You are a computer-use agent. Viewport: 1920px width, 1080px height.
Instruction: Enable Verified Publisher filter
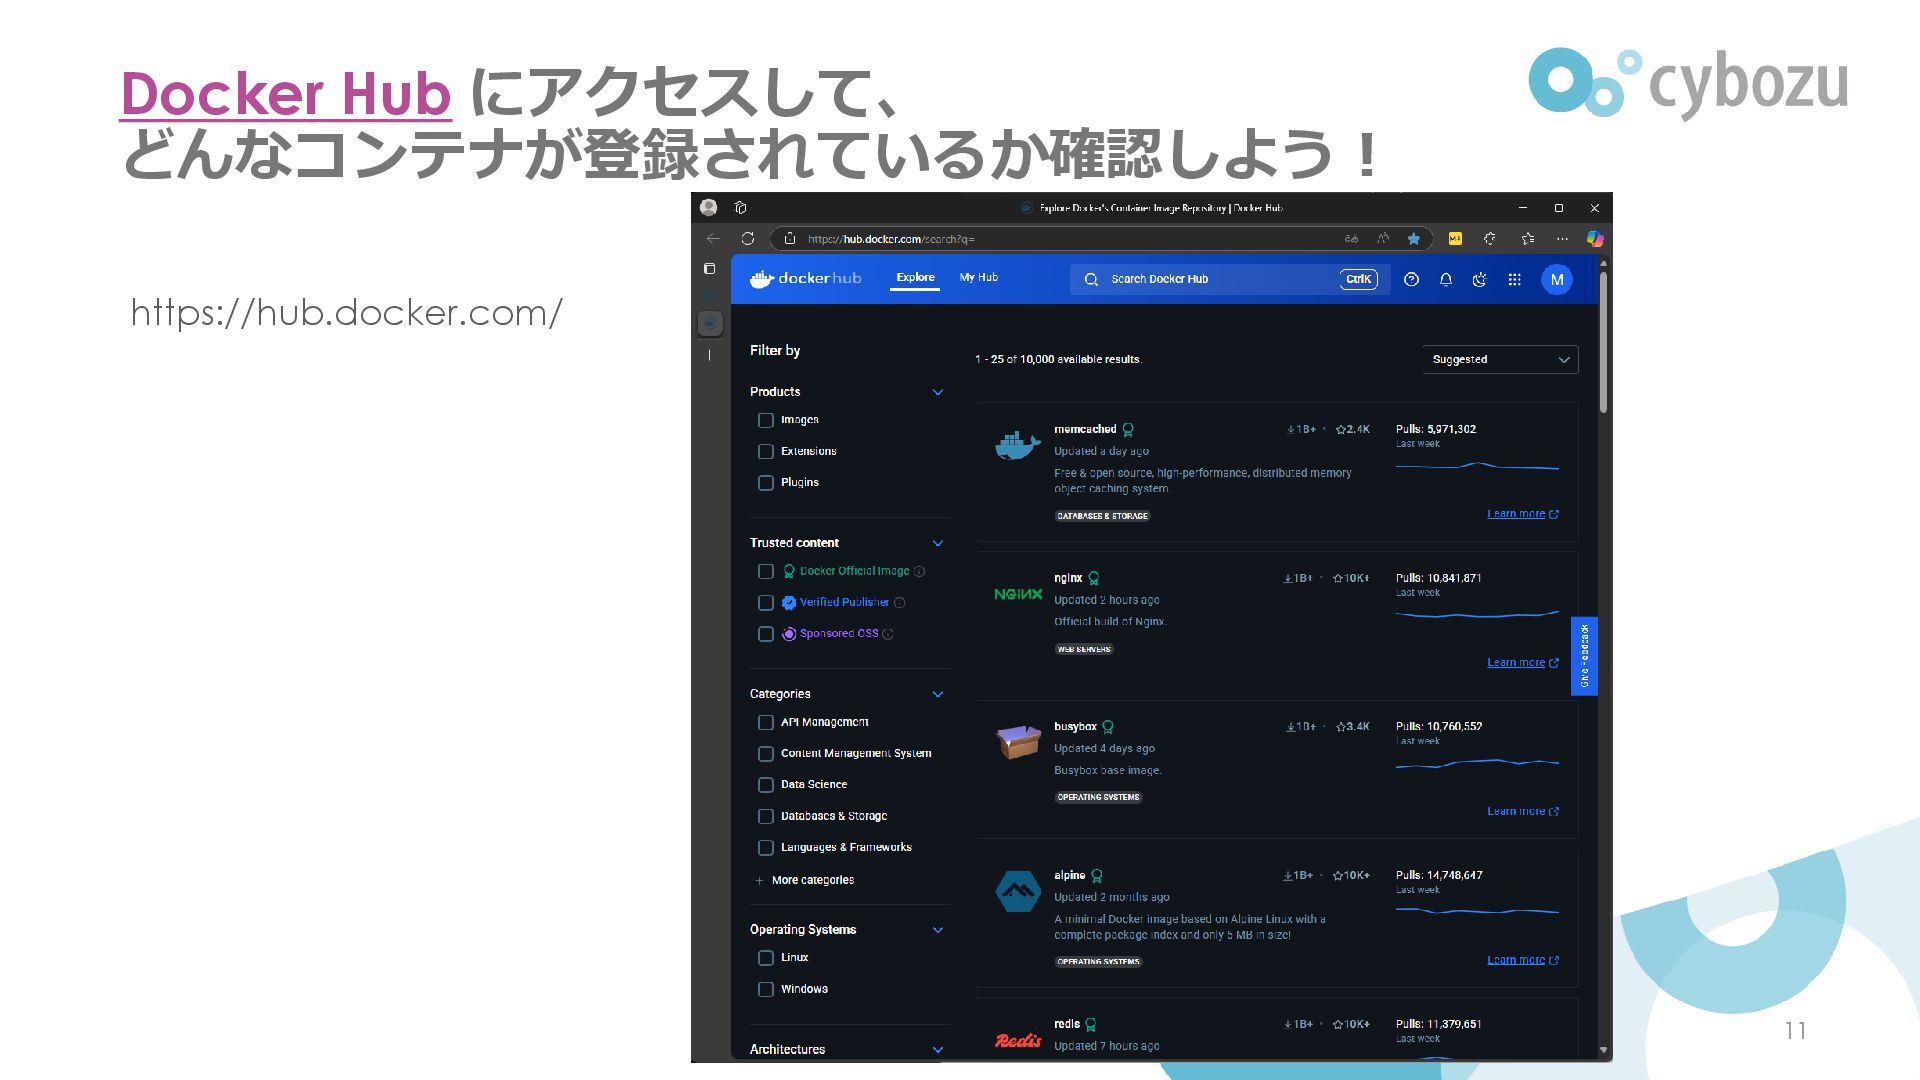pos(766,603)
